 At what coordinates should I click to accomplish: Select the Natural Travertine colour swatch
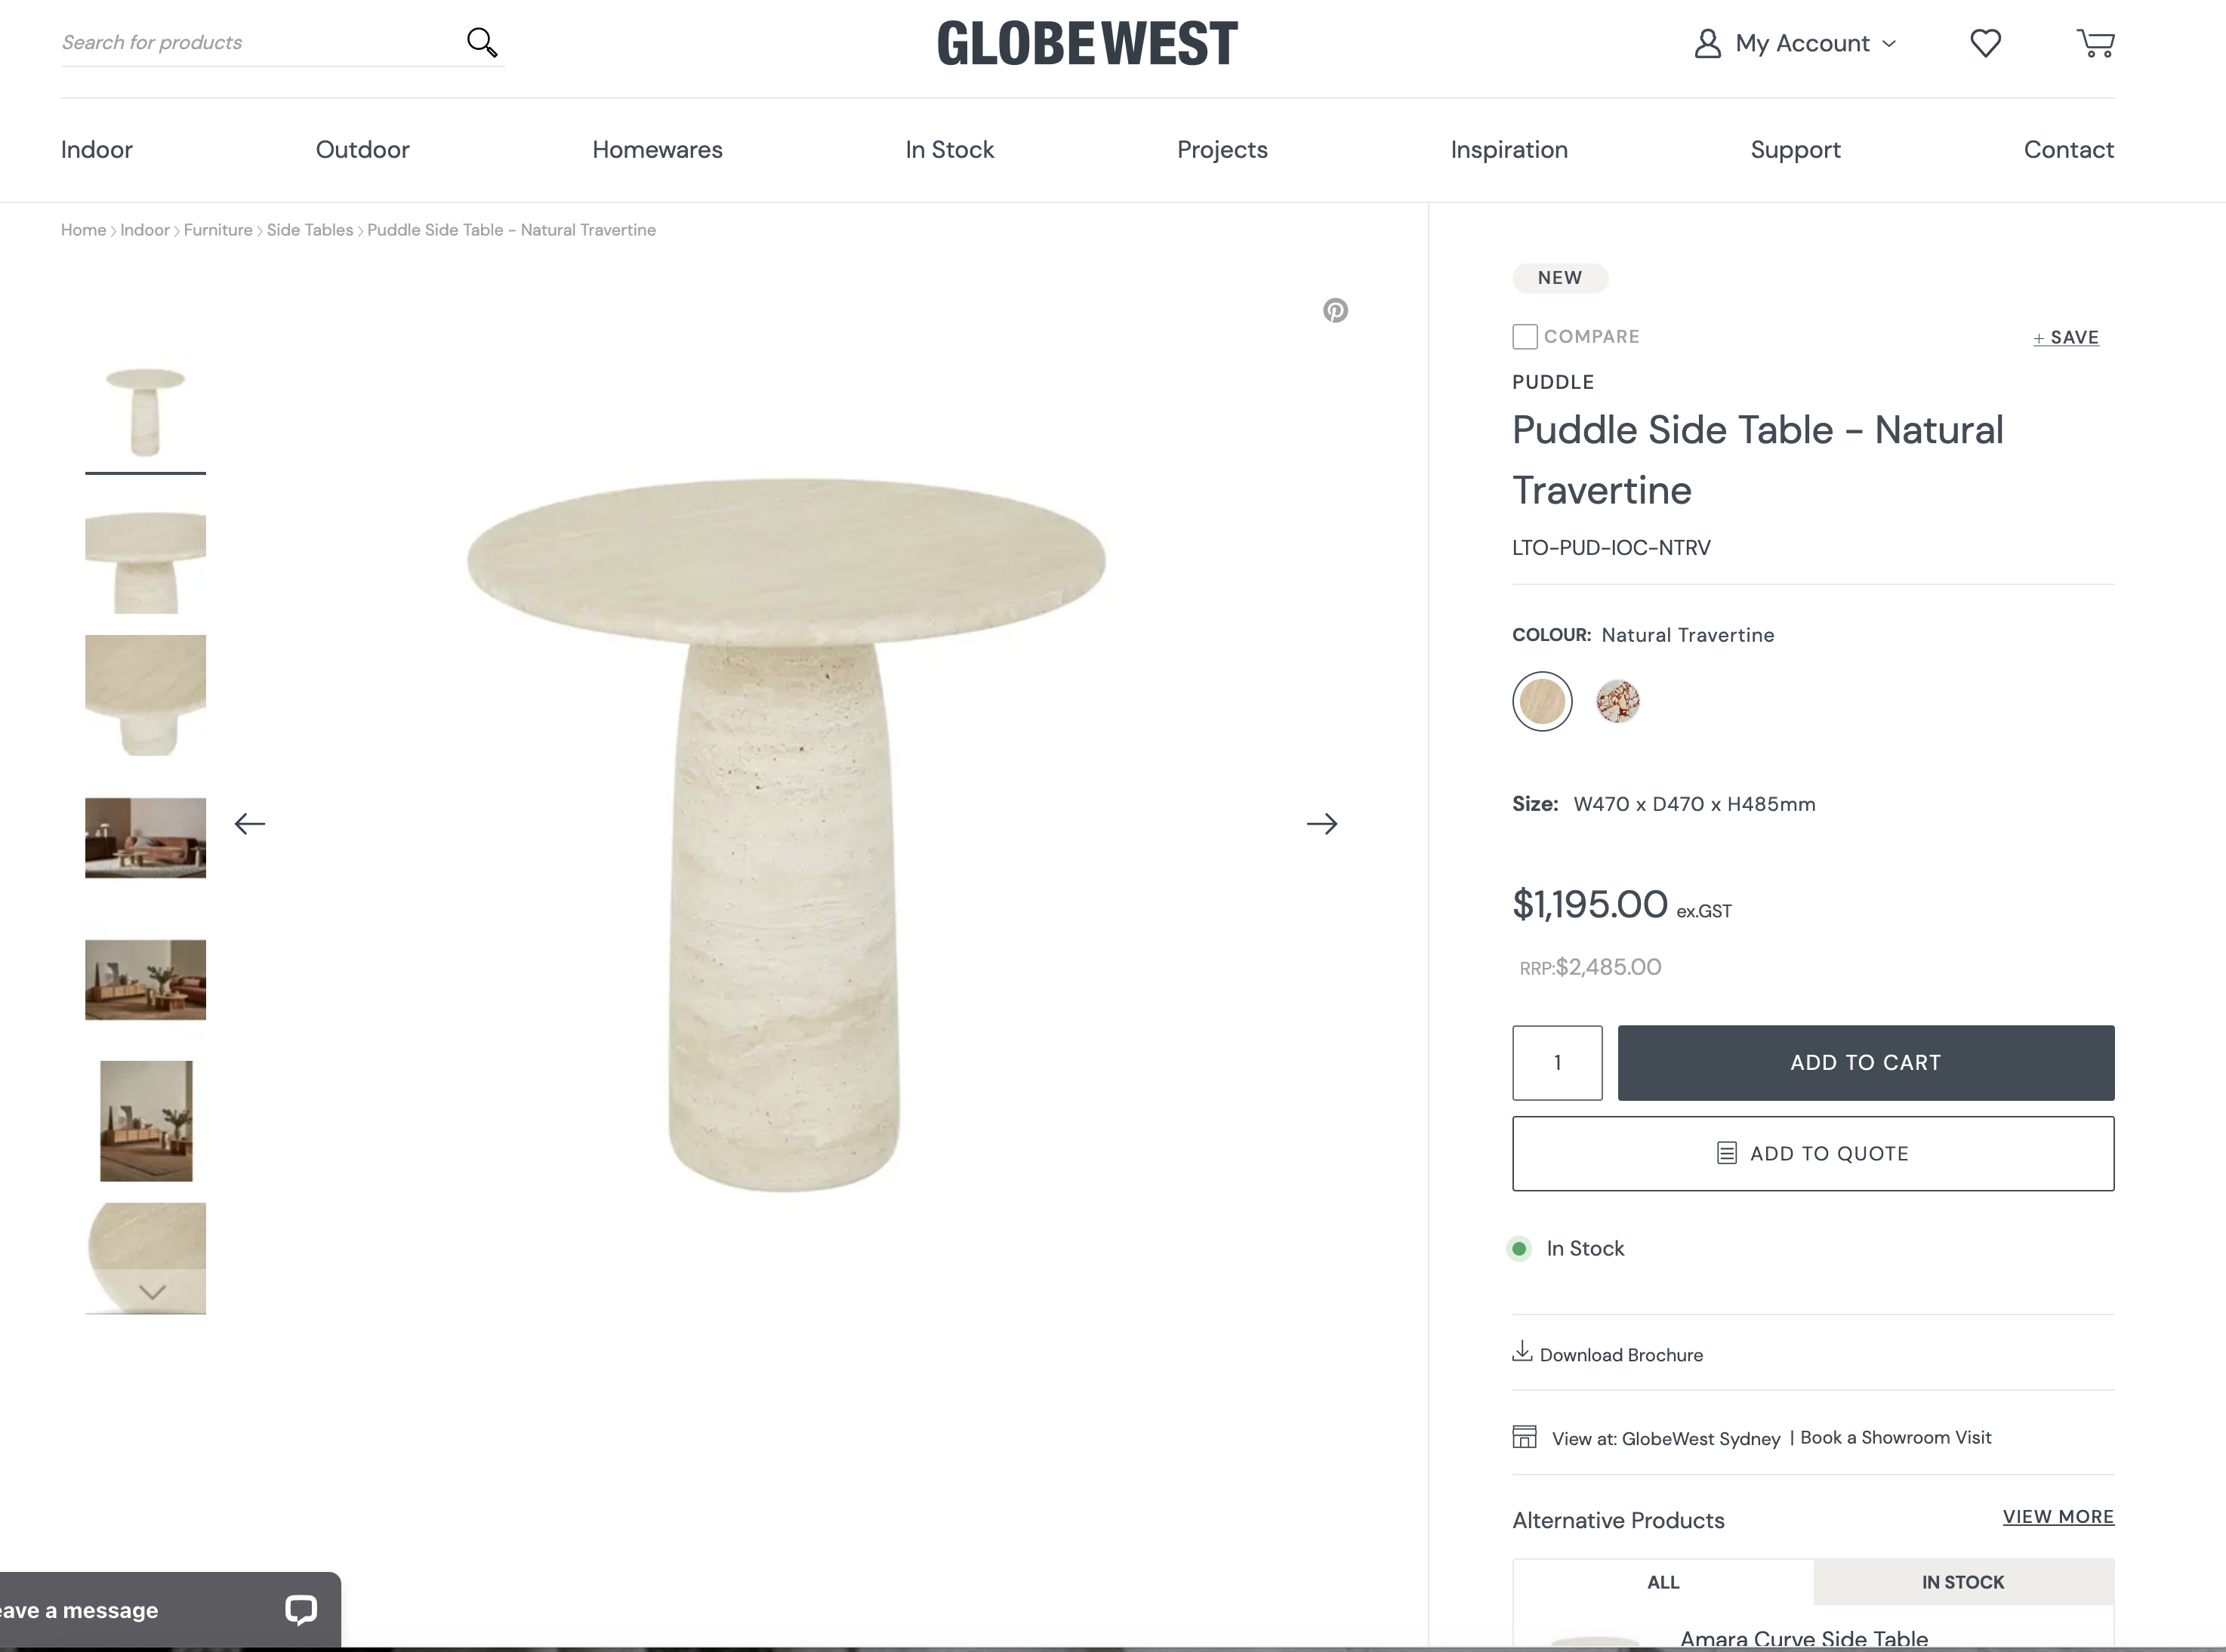coord(1542,701)
